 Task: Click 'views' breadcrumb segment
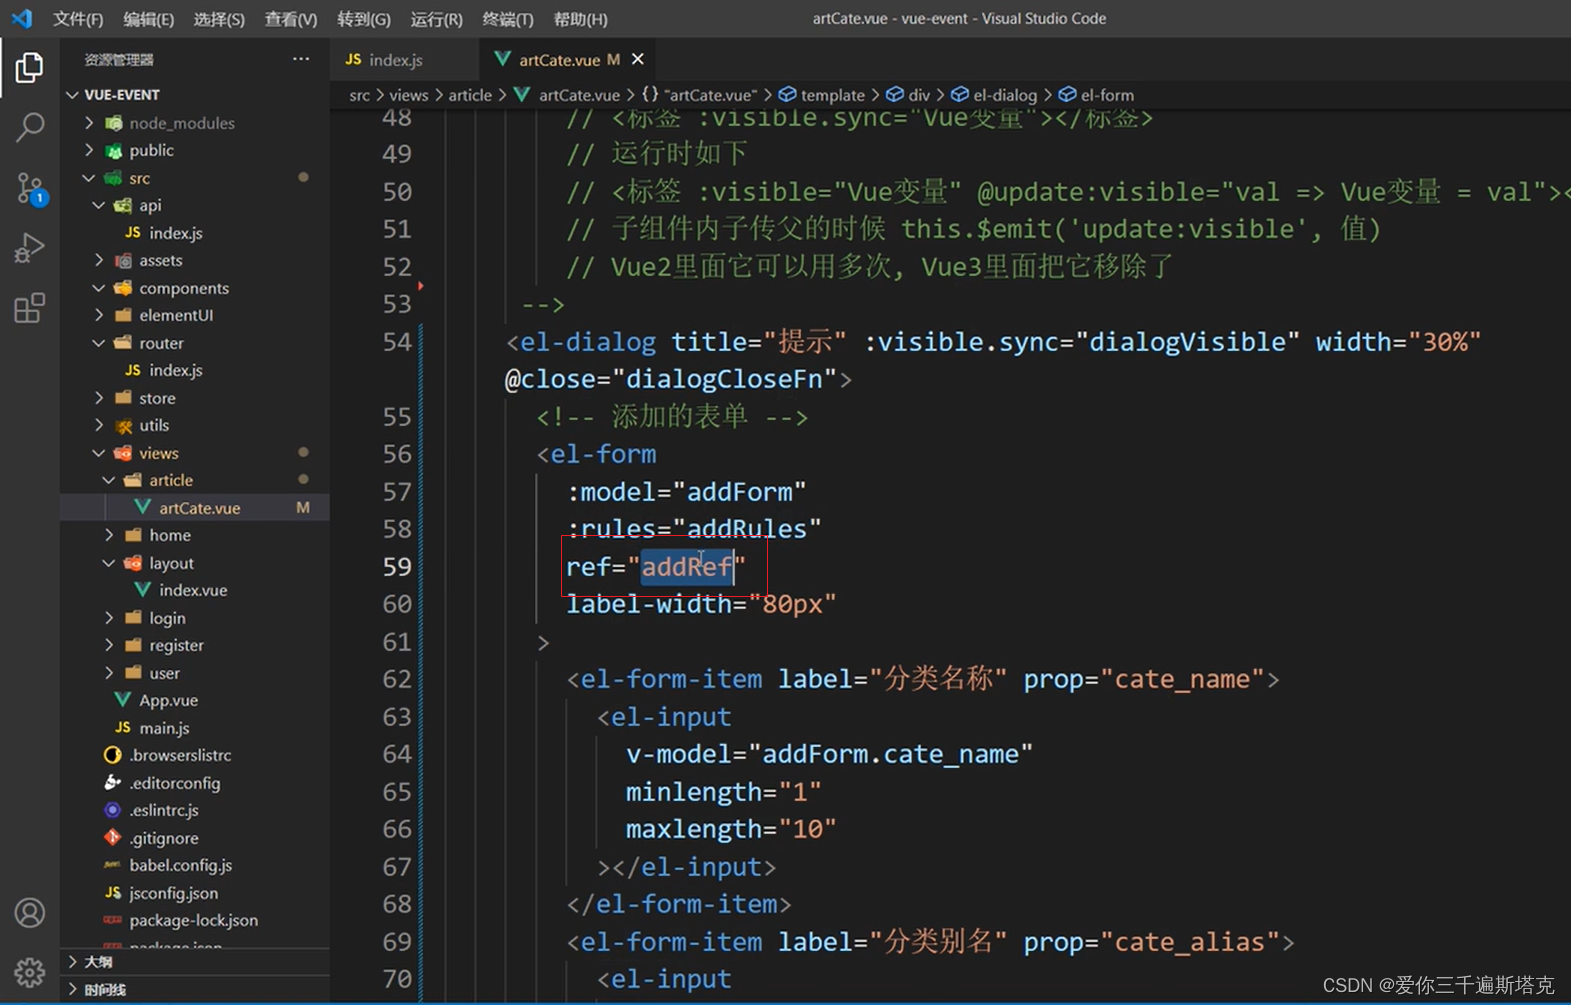point(408,95)
